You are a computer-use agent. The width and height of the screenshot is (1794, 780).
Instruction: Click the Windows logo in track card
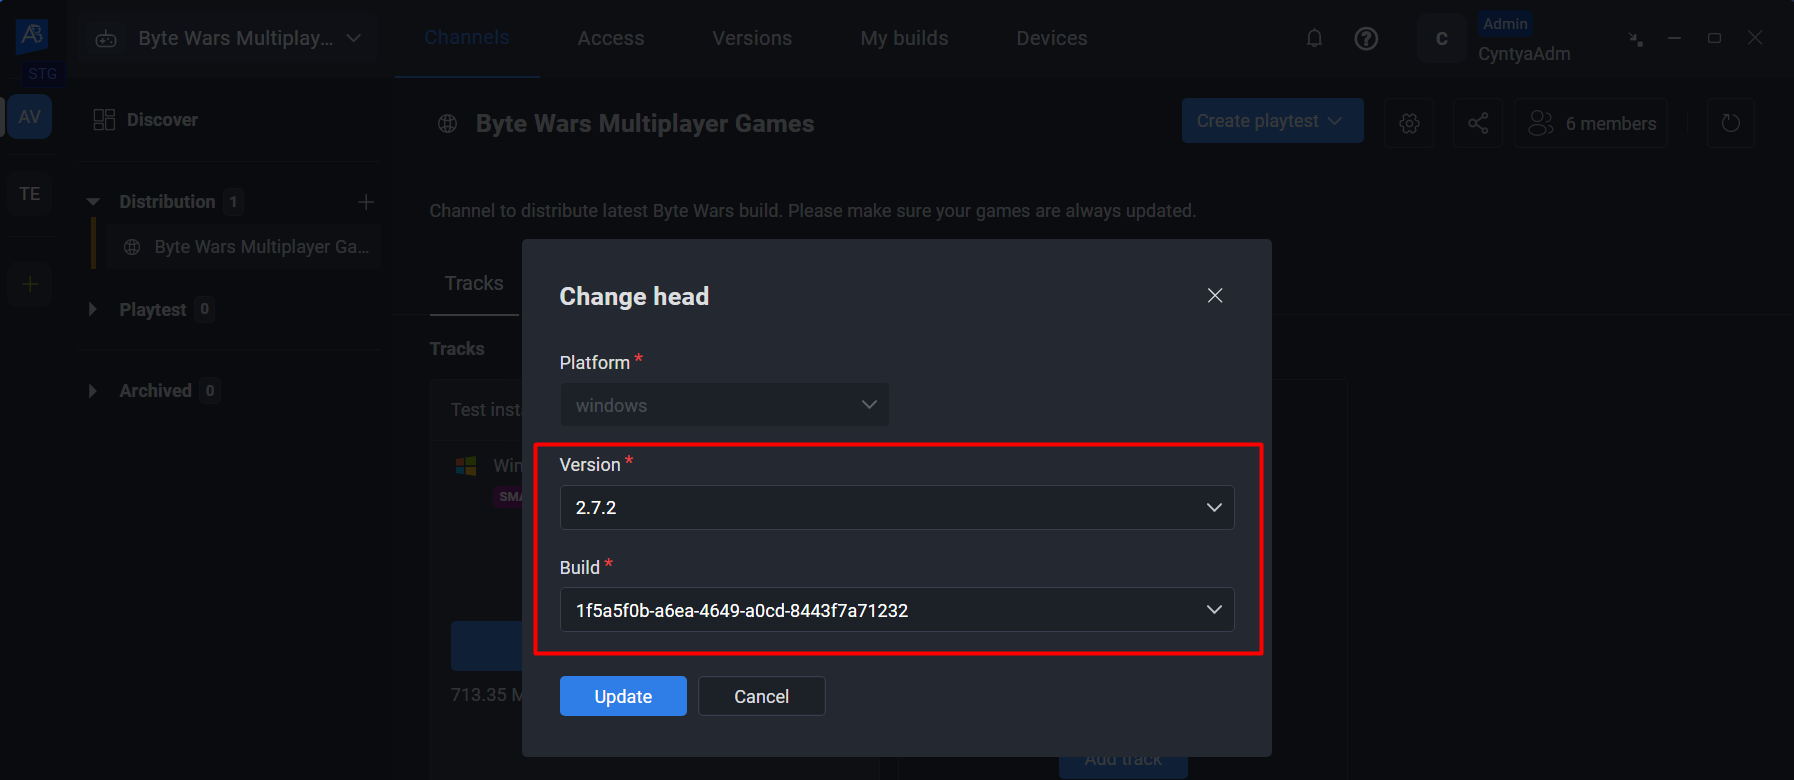click(x=466, y=466)
